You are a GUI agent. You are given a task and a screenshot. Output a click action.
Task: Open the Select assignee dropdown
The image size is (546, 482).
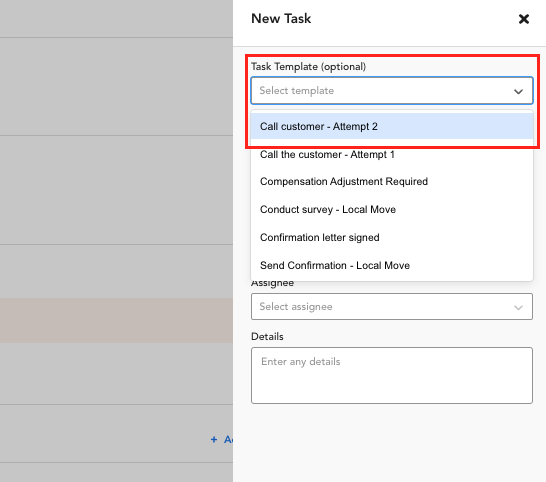392,306
